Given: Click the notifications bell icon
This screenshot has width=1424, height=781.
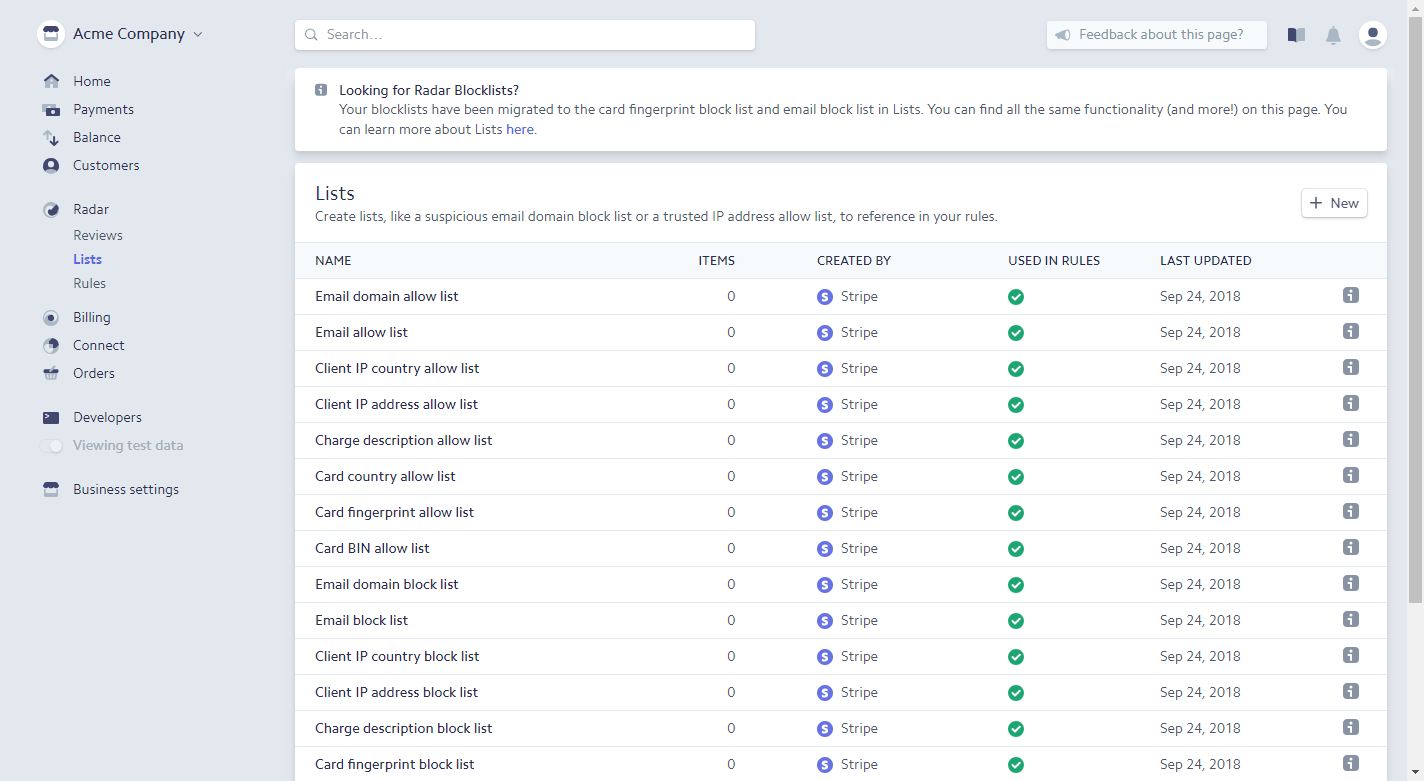Looking at the screenshot, I should click(1333, 35).
